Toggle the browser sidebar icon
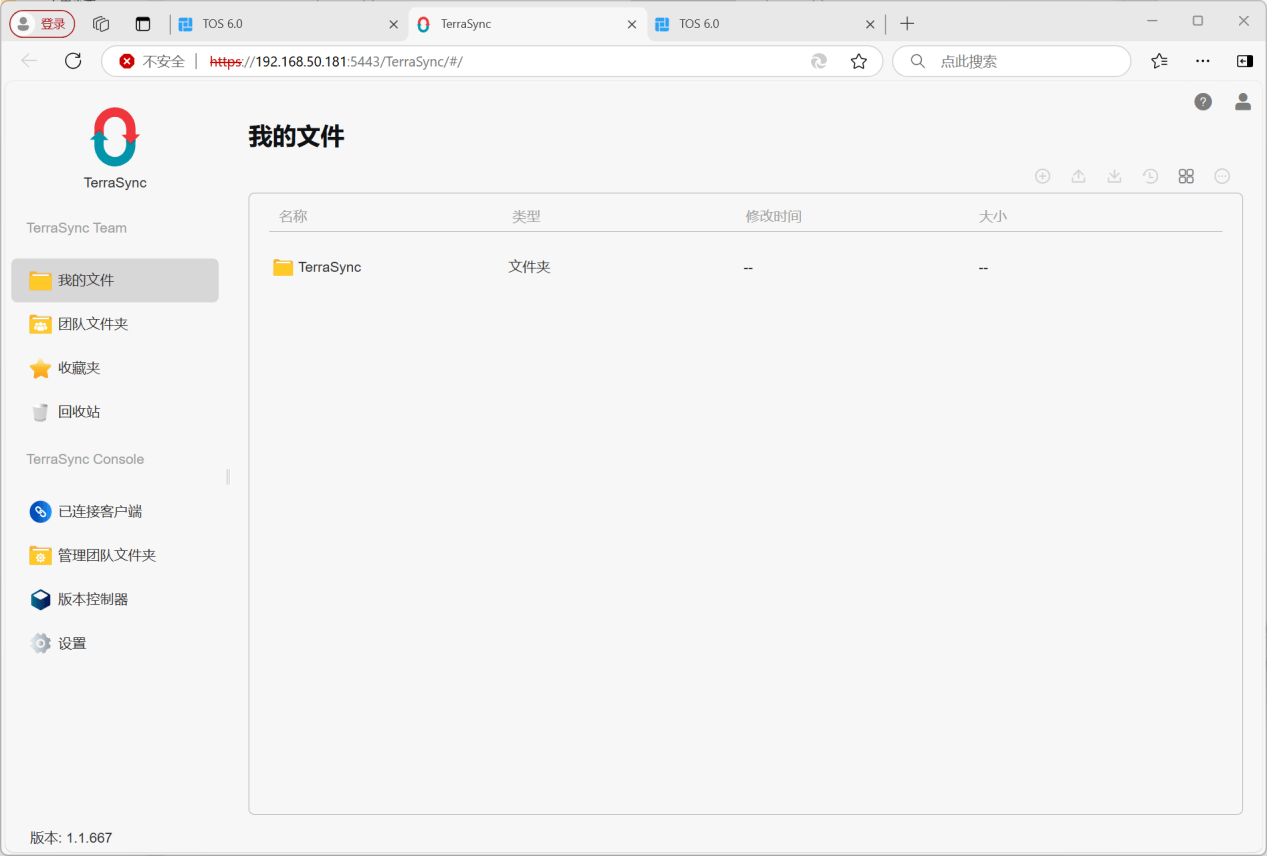Image resolution: width=1267 pixels, height=856 pixels. 1244,61
